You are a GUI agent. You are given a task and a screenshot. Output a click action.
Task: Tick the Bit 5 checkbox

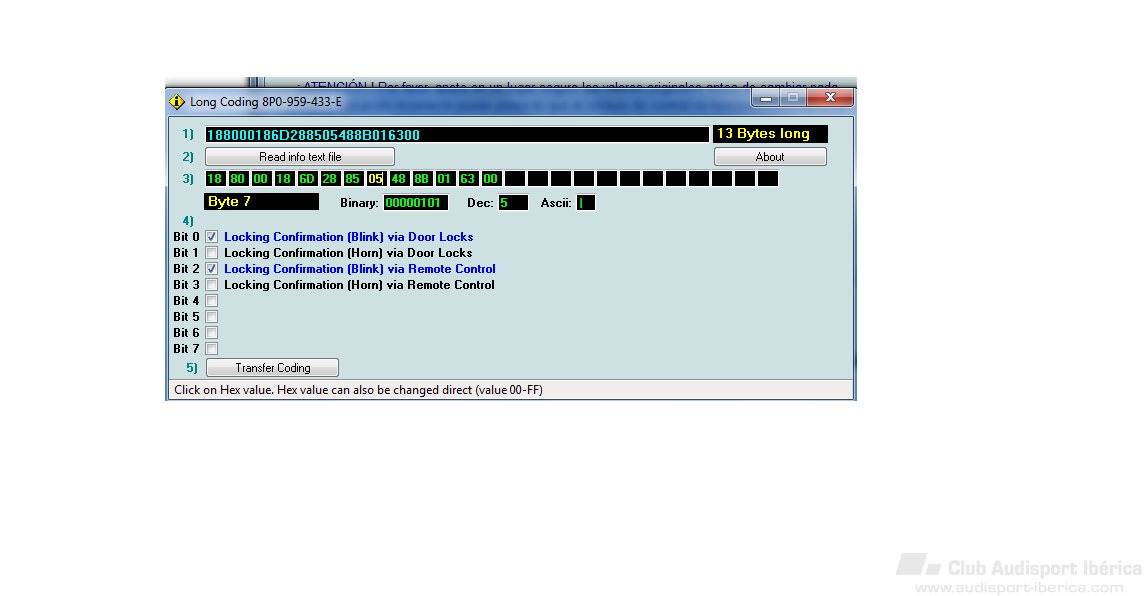[x=212, y=317]
